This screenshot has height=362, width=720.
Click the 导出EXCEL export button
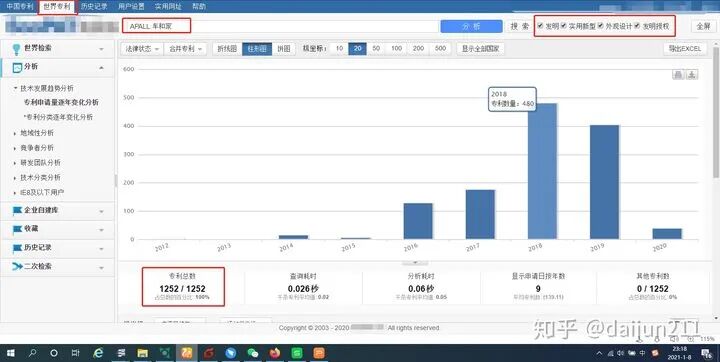tap(685, 49)
